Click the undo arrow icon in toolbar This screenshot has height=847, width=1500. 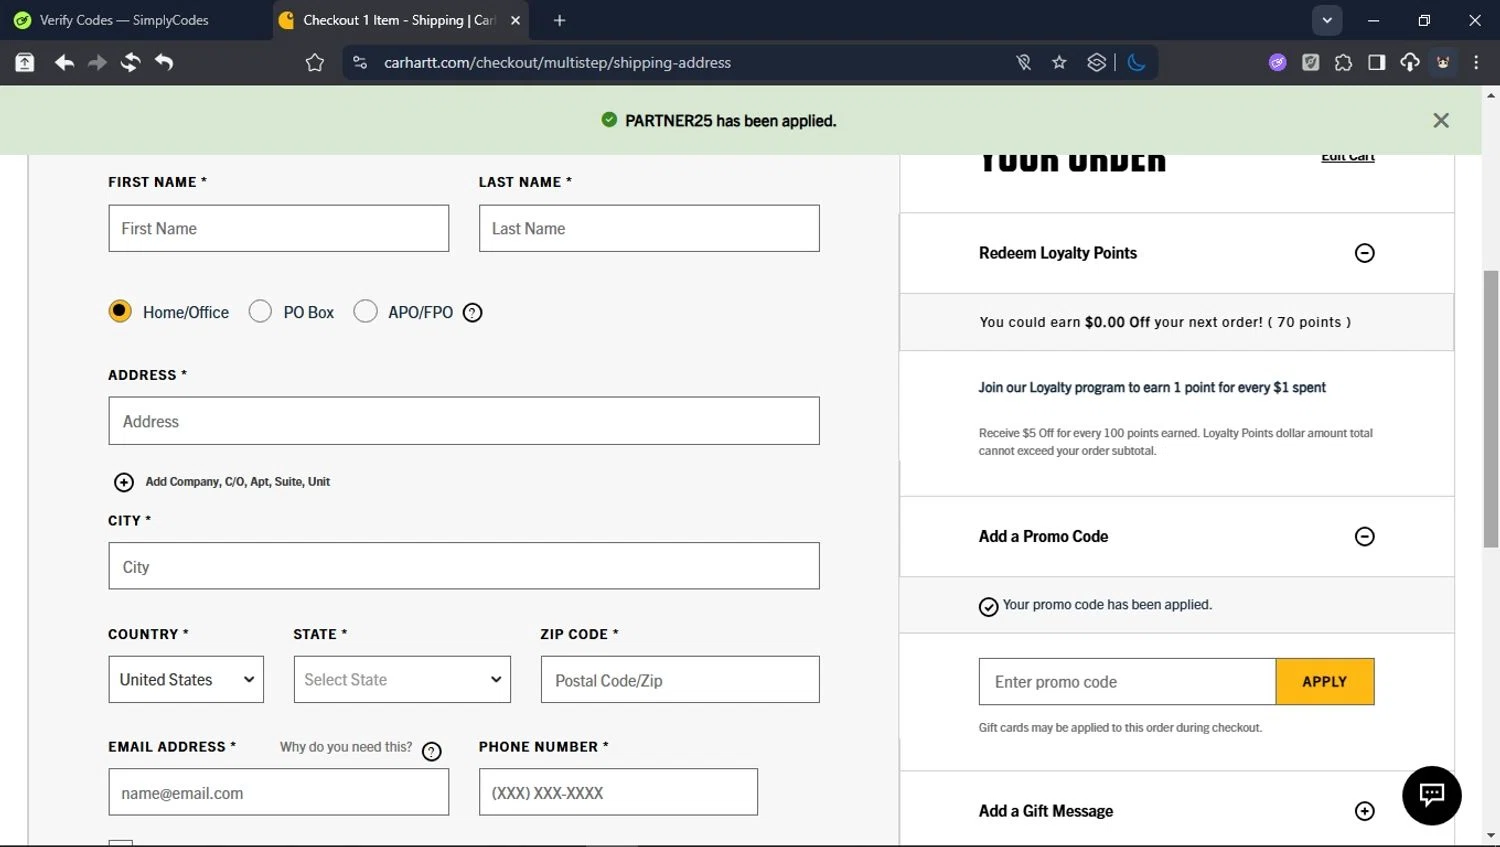164,63
